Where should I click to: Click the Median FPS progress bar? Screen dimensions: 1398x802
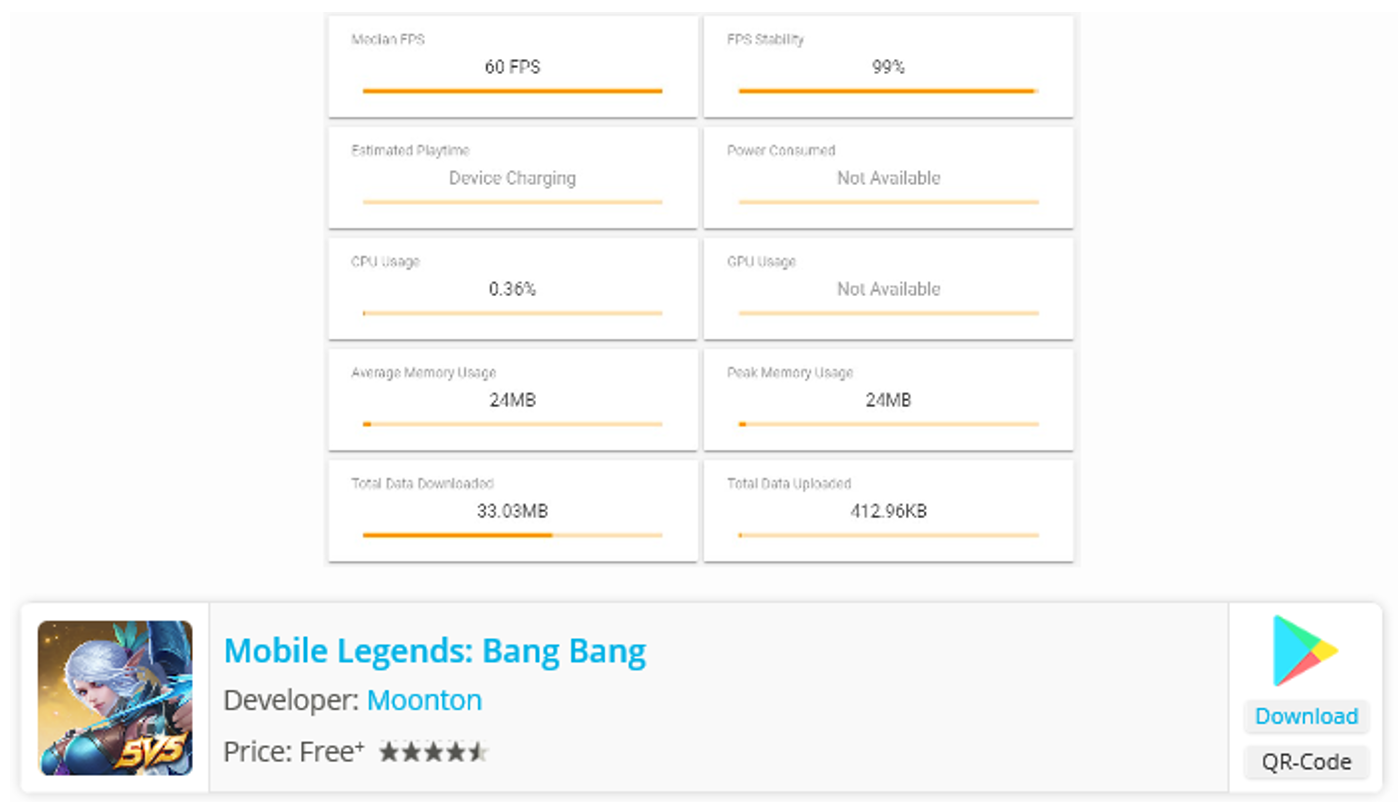click(x=510, y=90)
